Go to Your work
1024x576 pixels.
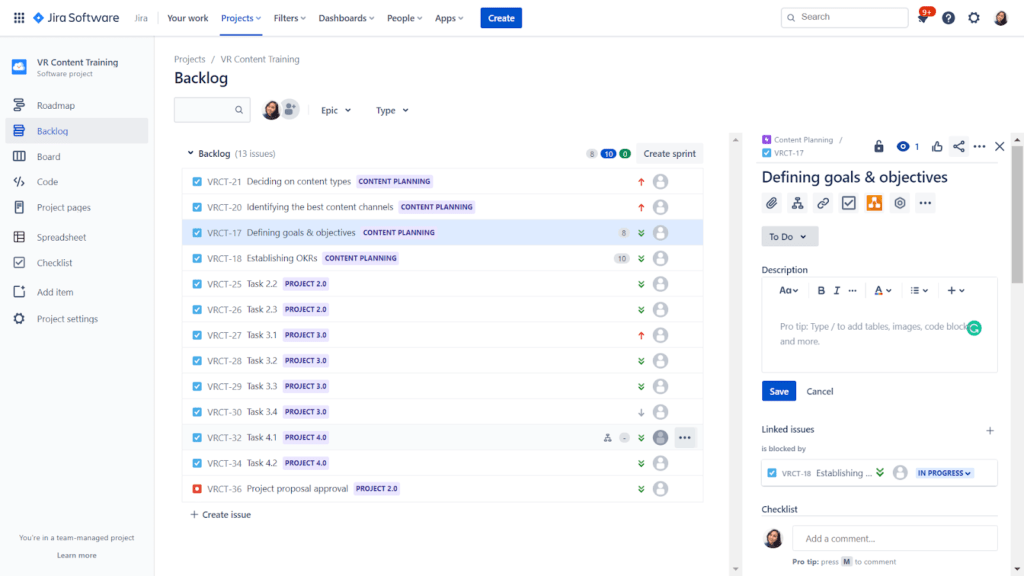click(187, 18)
